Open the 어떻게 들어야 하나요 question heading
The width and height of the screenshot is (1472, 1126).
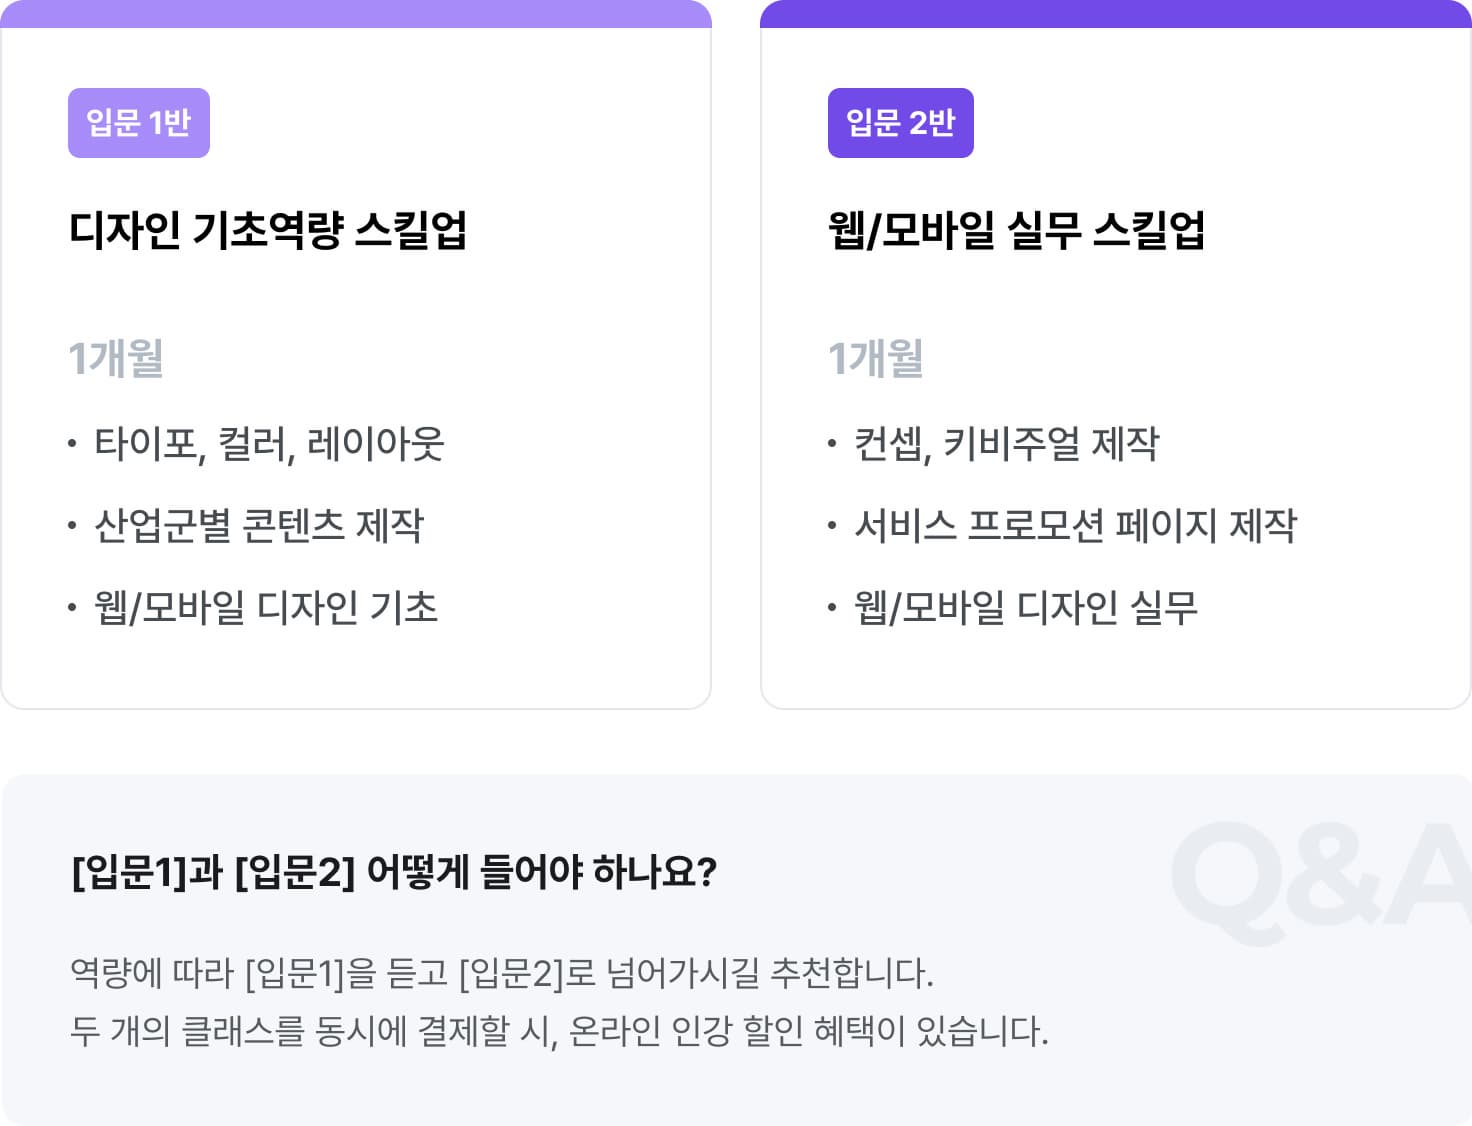coord(394,871)
